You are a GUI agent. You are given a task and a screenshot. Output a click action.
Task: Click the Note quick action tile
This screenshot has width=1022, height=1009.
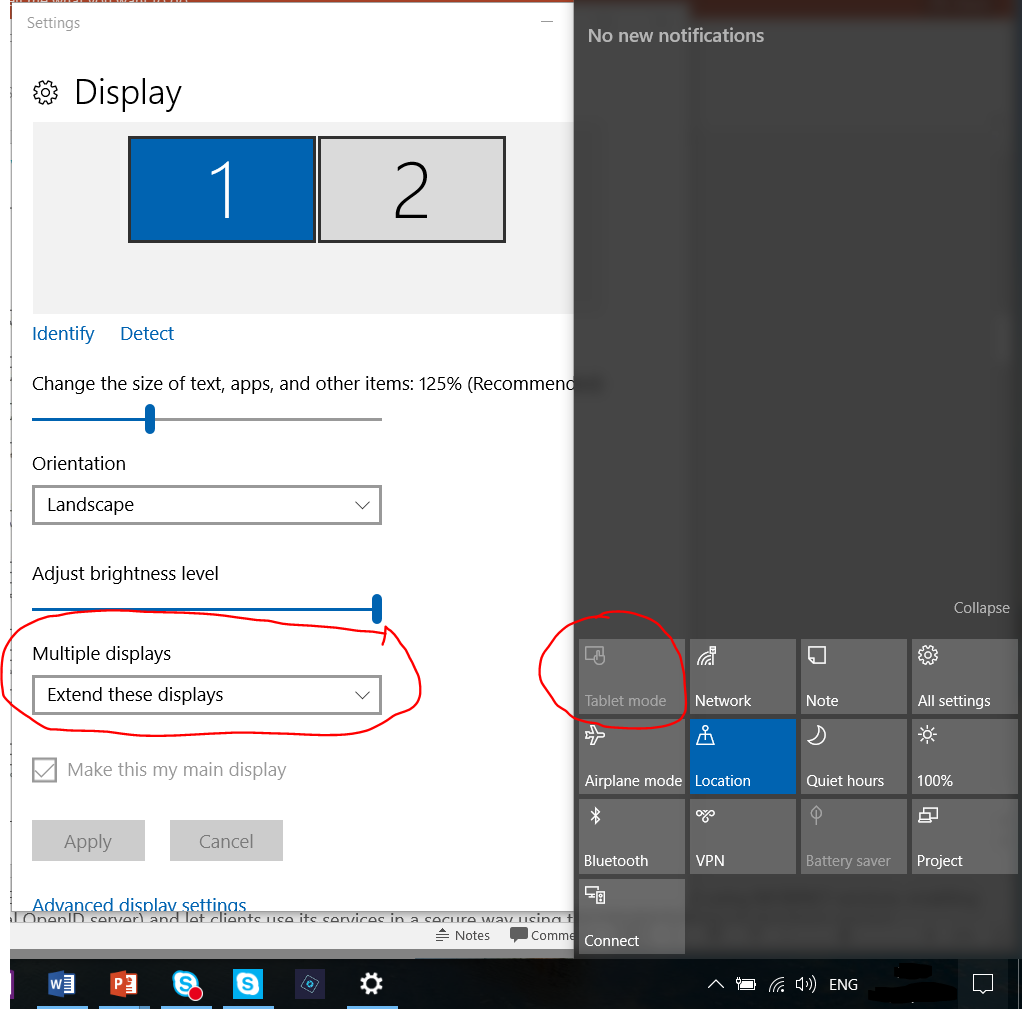853,677
